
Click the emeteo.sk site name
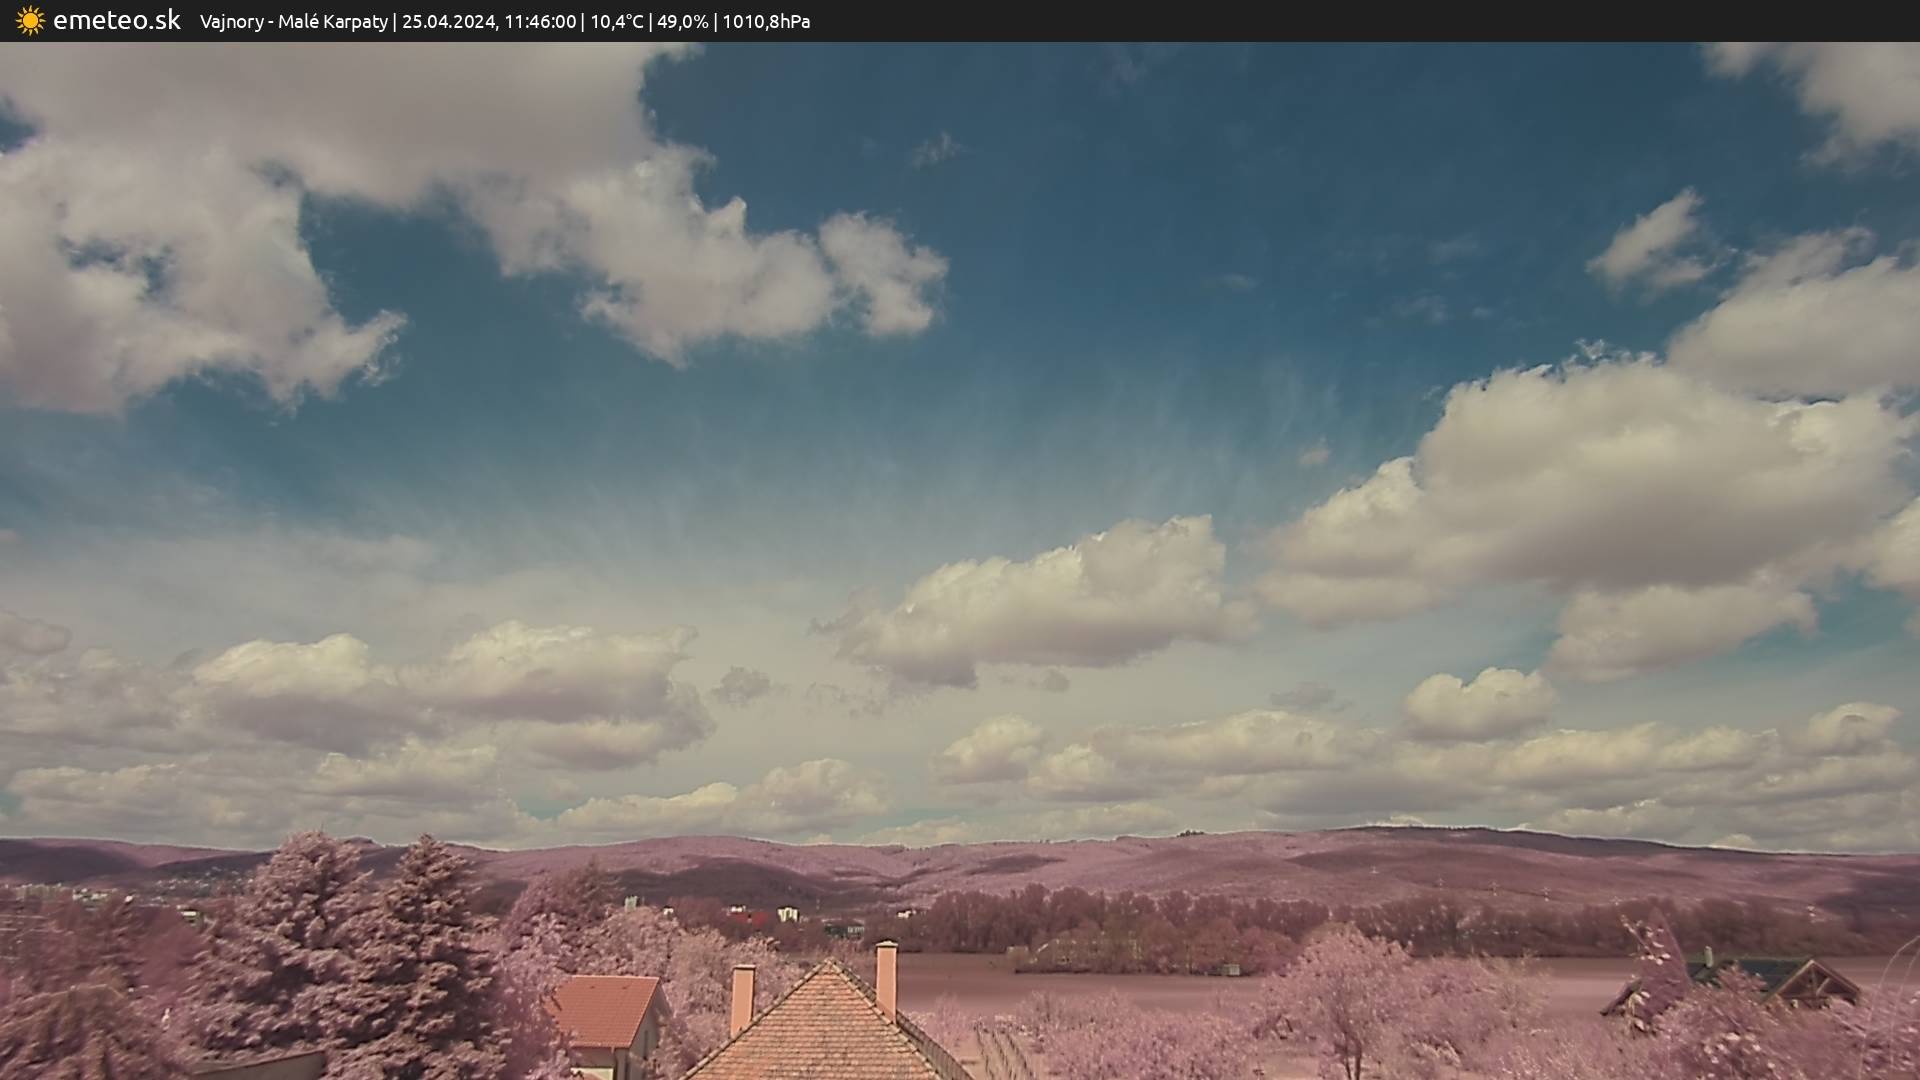(x=116, y=21)
